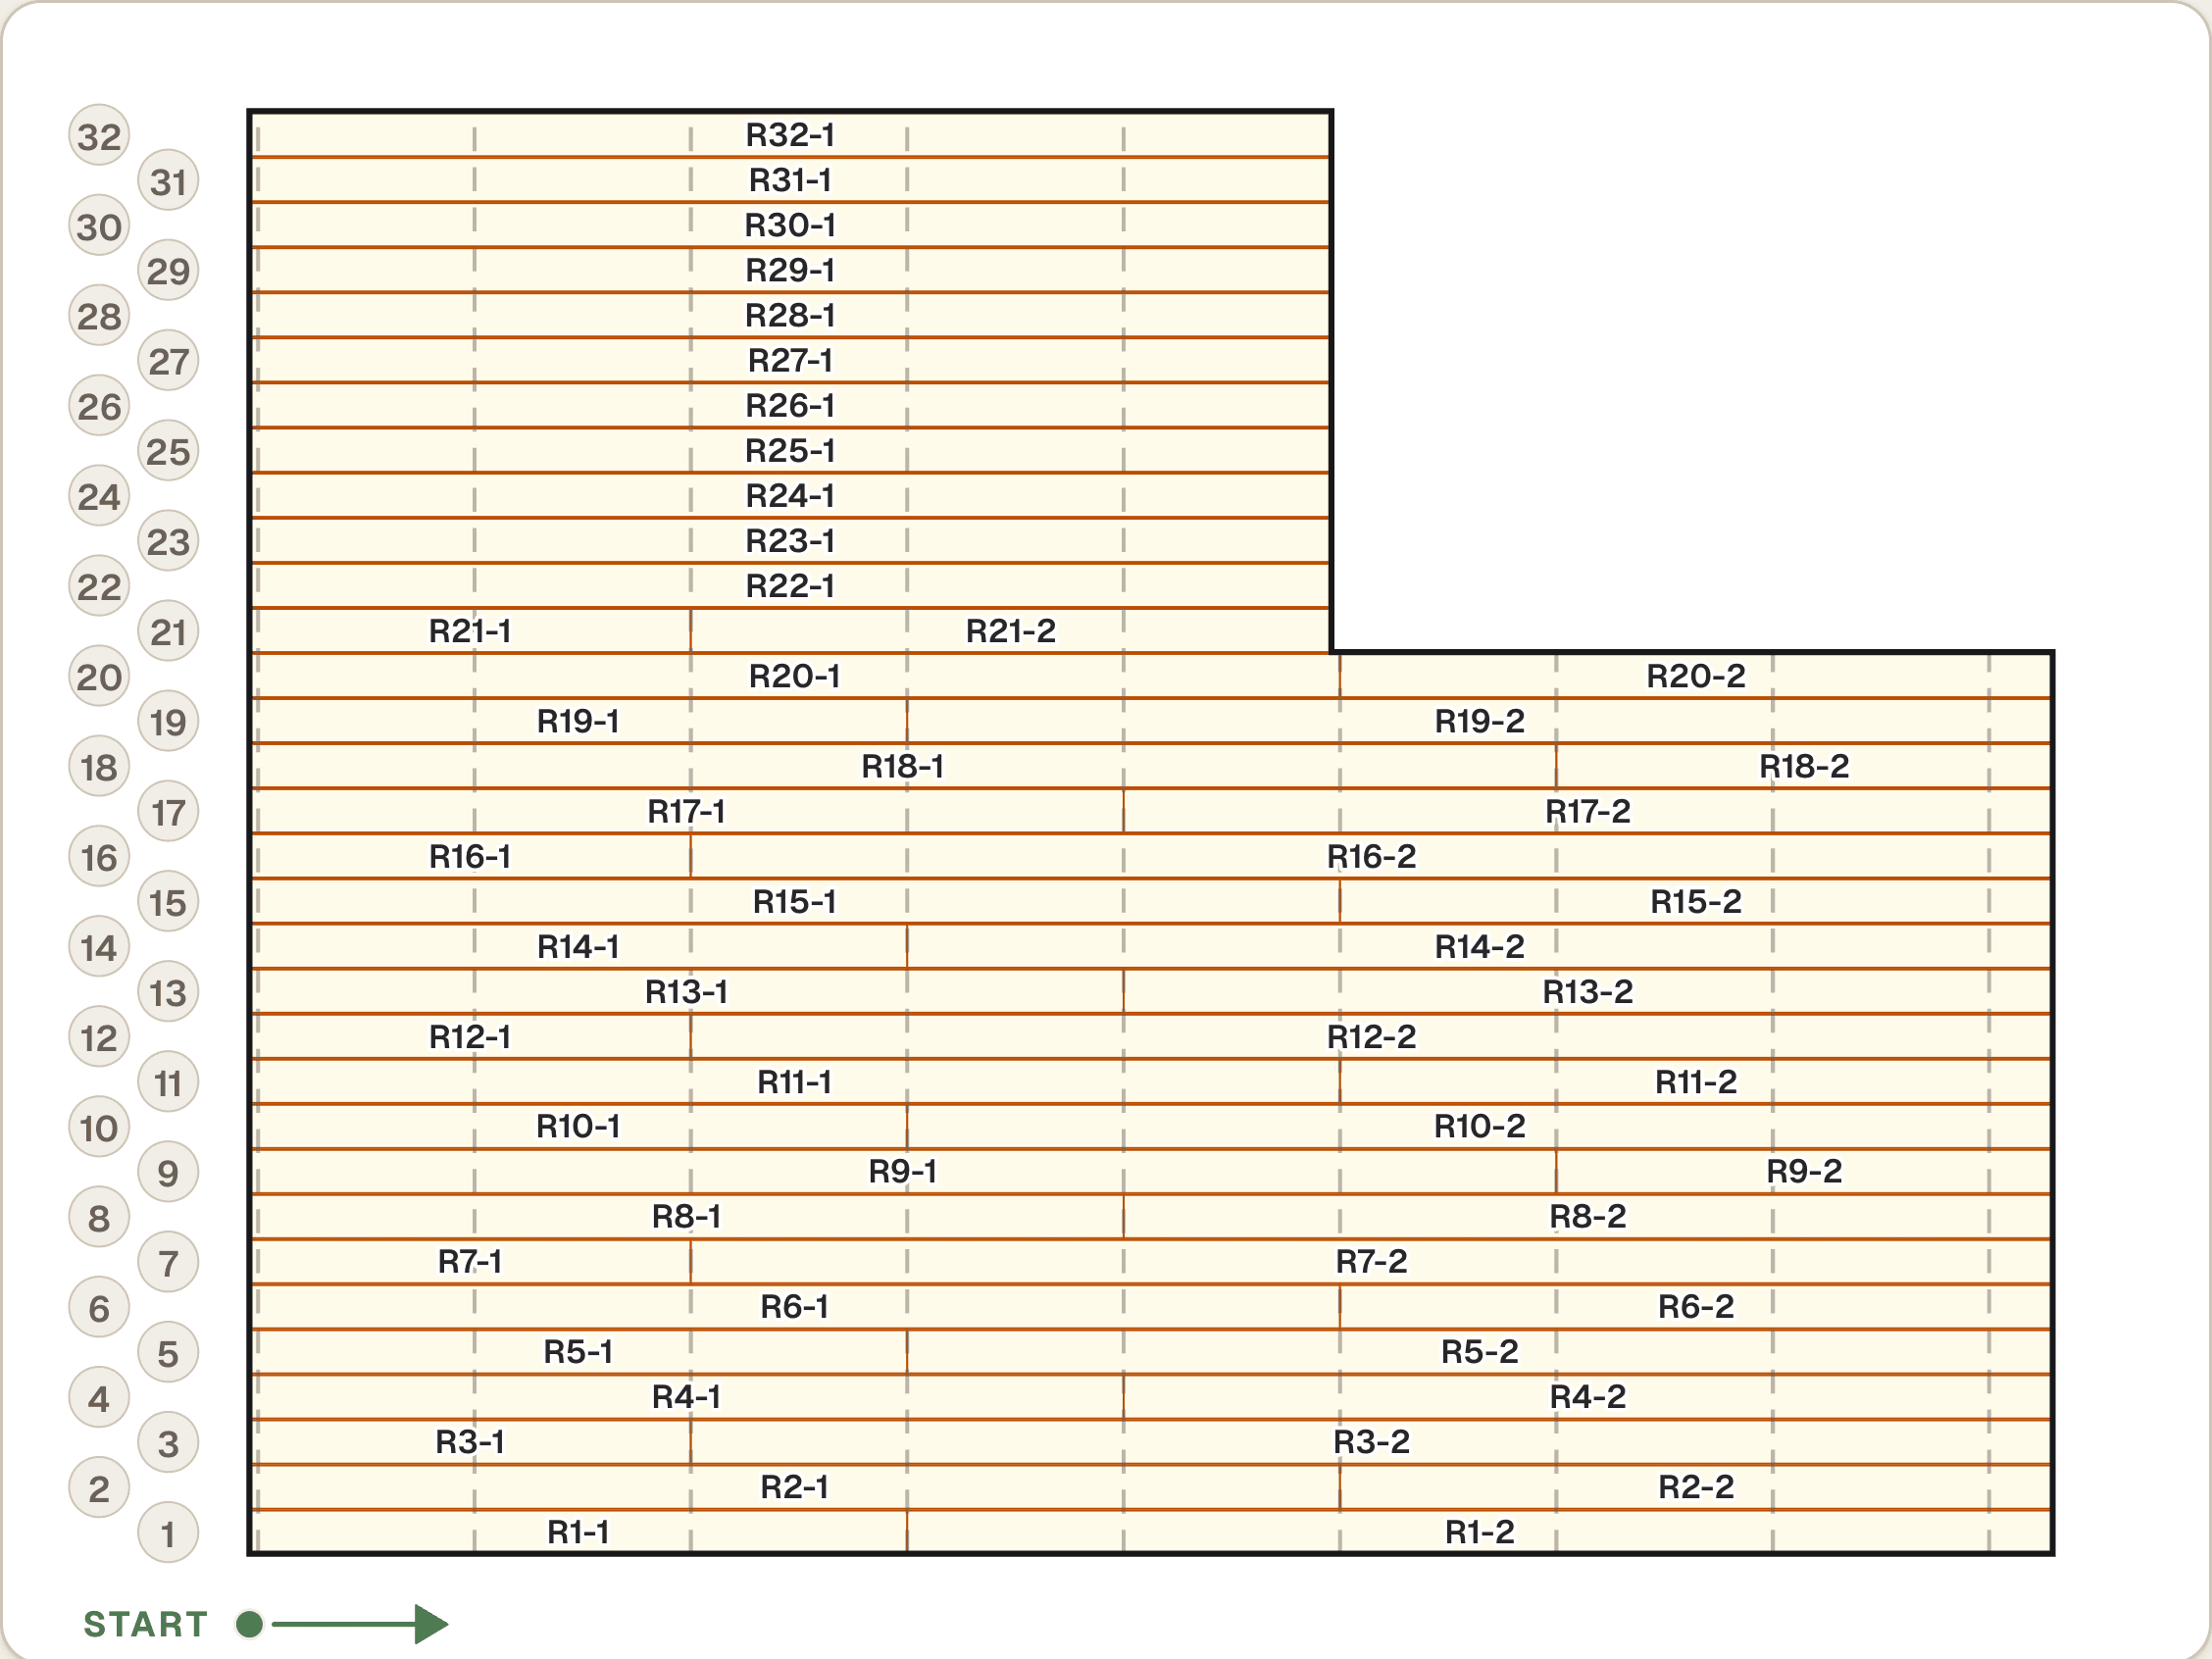Pick plank R18-2

[1803, 766]
